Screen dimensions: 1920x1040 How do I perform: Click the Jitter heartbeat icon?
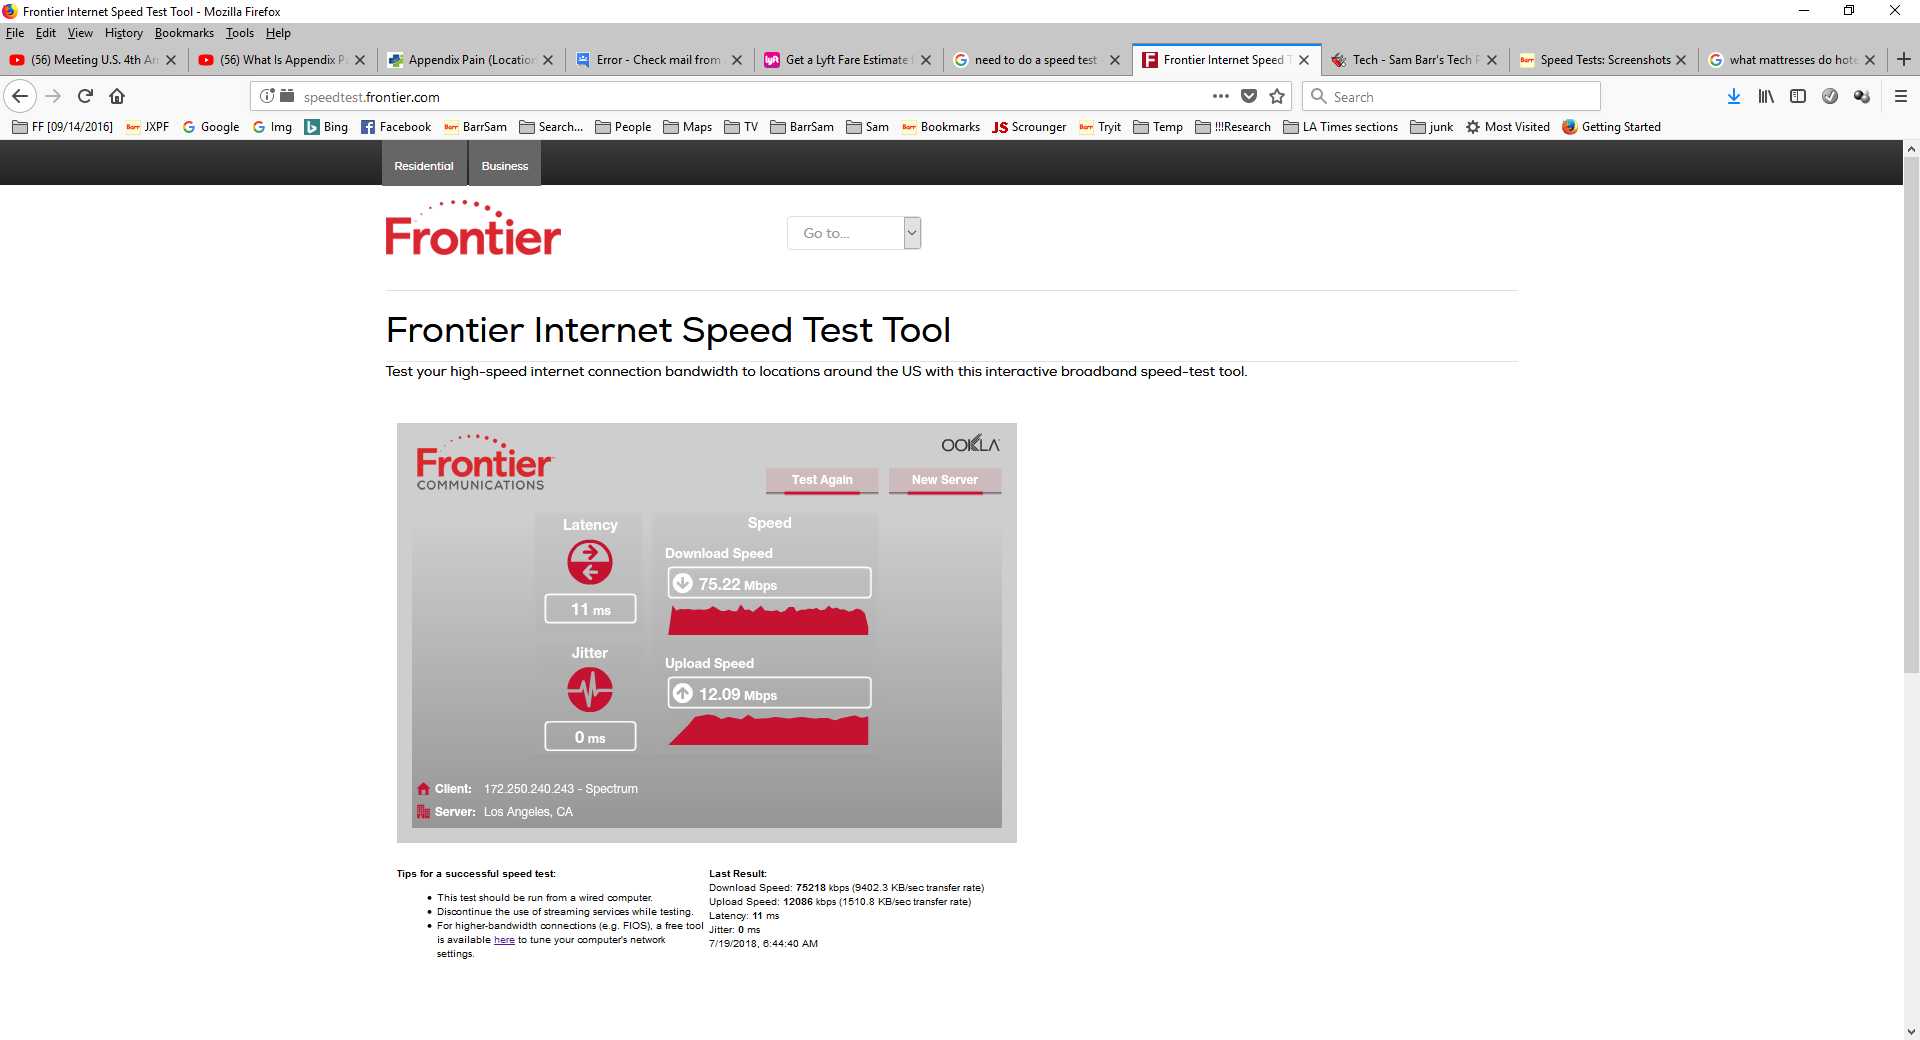click(590, 689)
